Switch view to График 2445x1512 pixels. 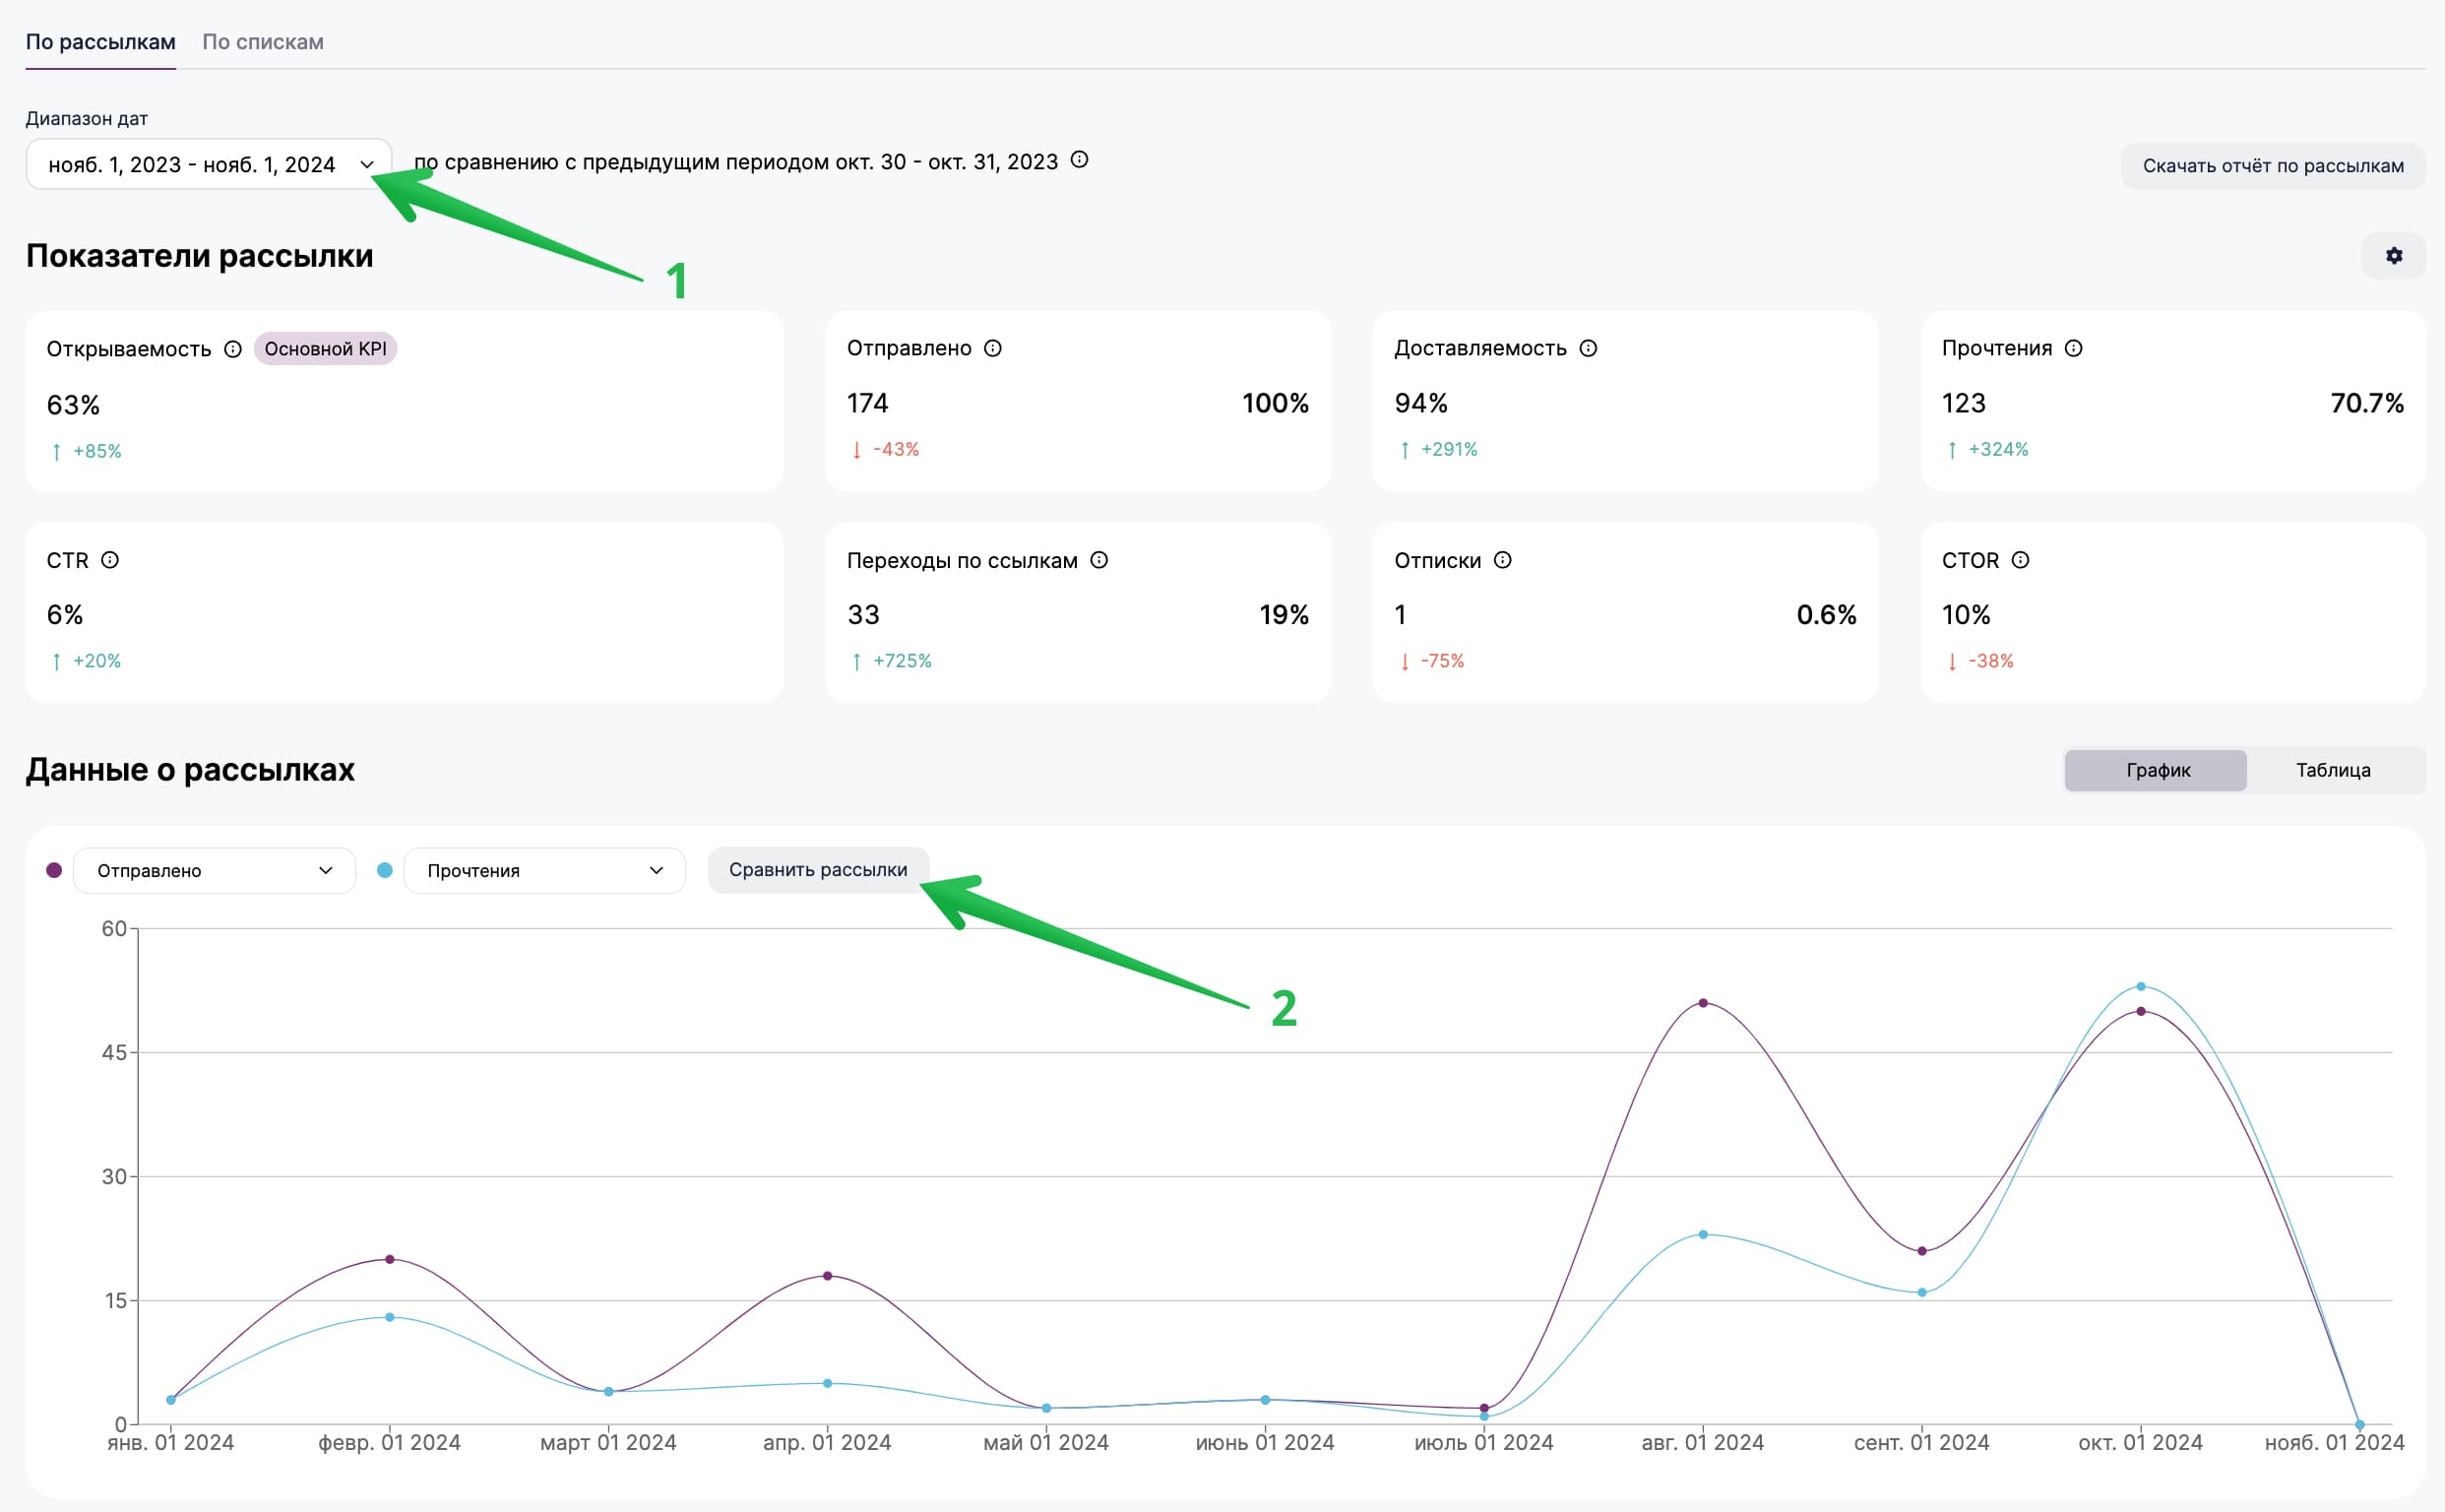2157,770
